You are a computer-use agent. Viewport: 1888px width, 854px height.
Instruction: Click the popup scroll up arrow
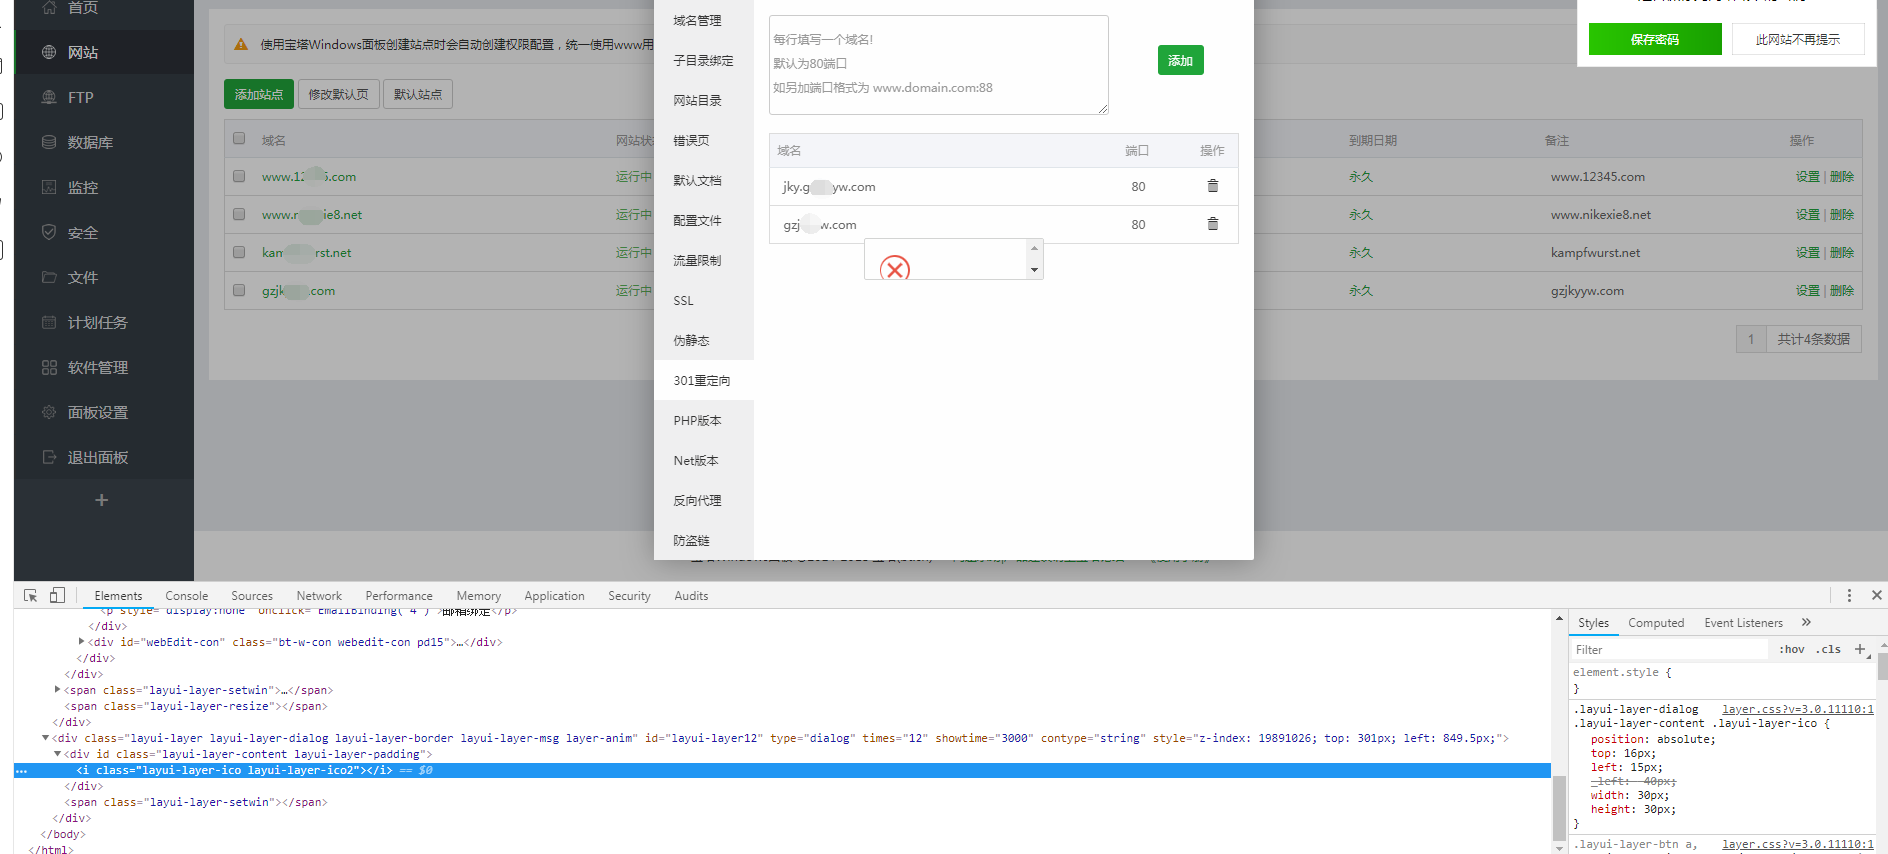1035,248
